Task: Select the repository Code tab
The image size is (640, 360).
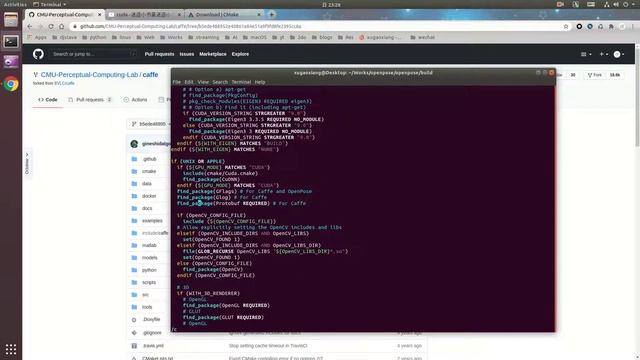Action: (x=48, y=100)
